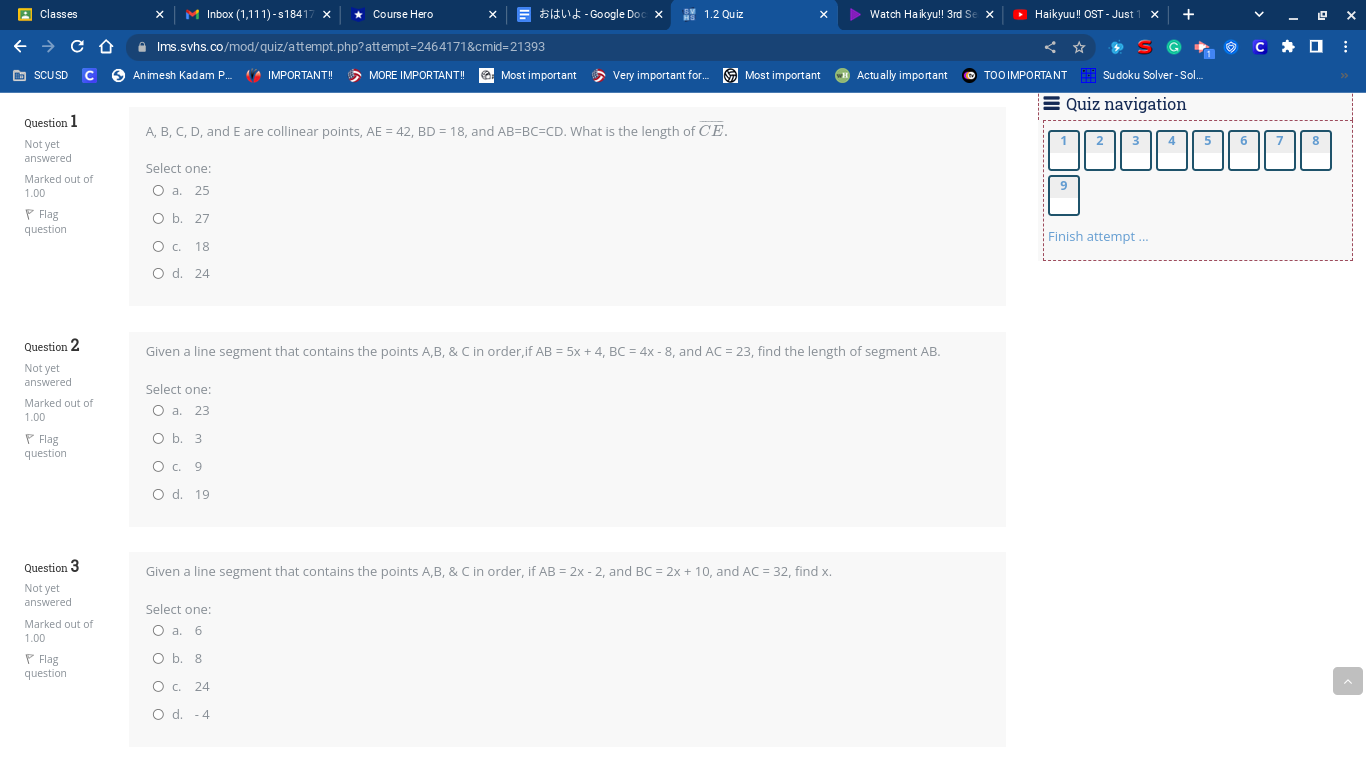This screenshot has width=1366, height=768.
Task: Close the Course Hero tab
Action: click(492, 15)
